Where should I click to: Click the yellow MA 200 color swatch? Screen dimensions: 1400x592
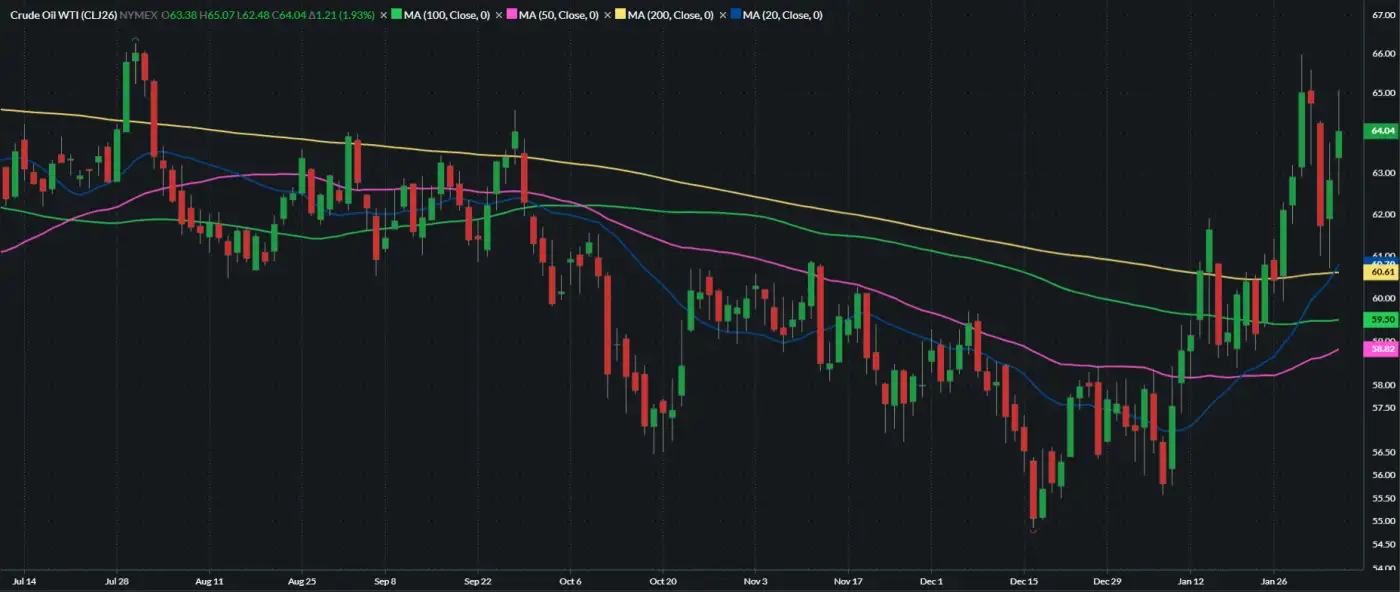coord(622,16)
